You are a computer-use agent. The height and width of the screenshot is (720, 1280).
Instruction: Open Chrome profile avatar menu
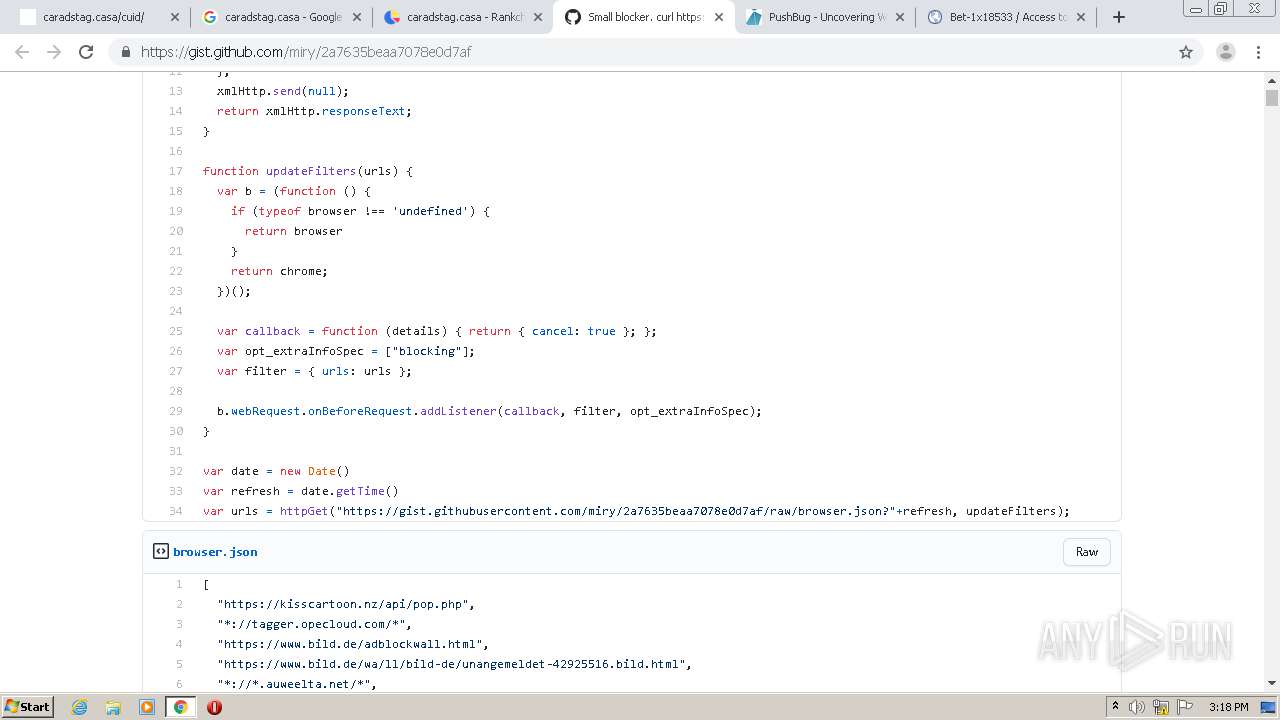(1226, 52)
